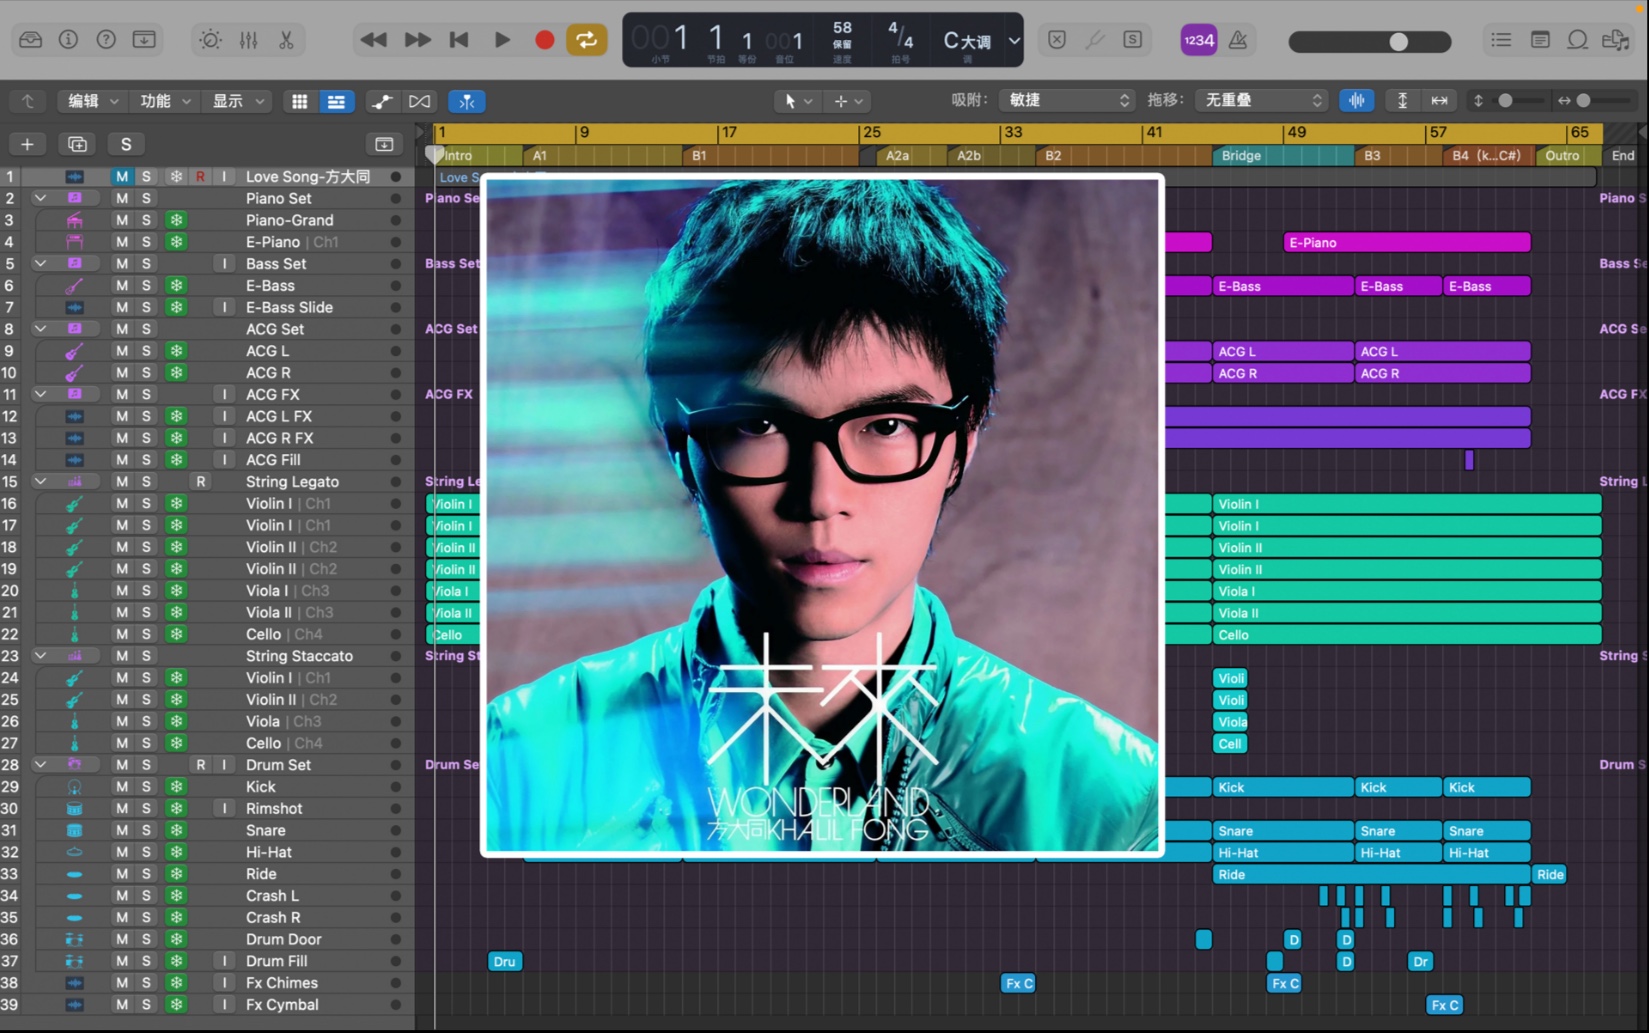Image resolution: width=1649 pixels, height=1033 pixels.
Task: Collapse the Drum Set track stack
Action: [40, 764]
